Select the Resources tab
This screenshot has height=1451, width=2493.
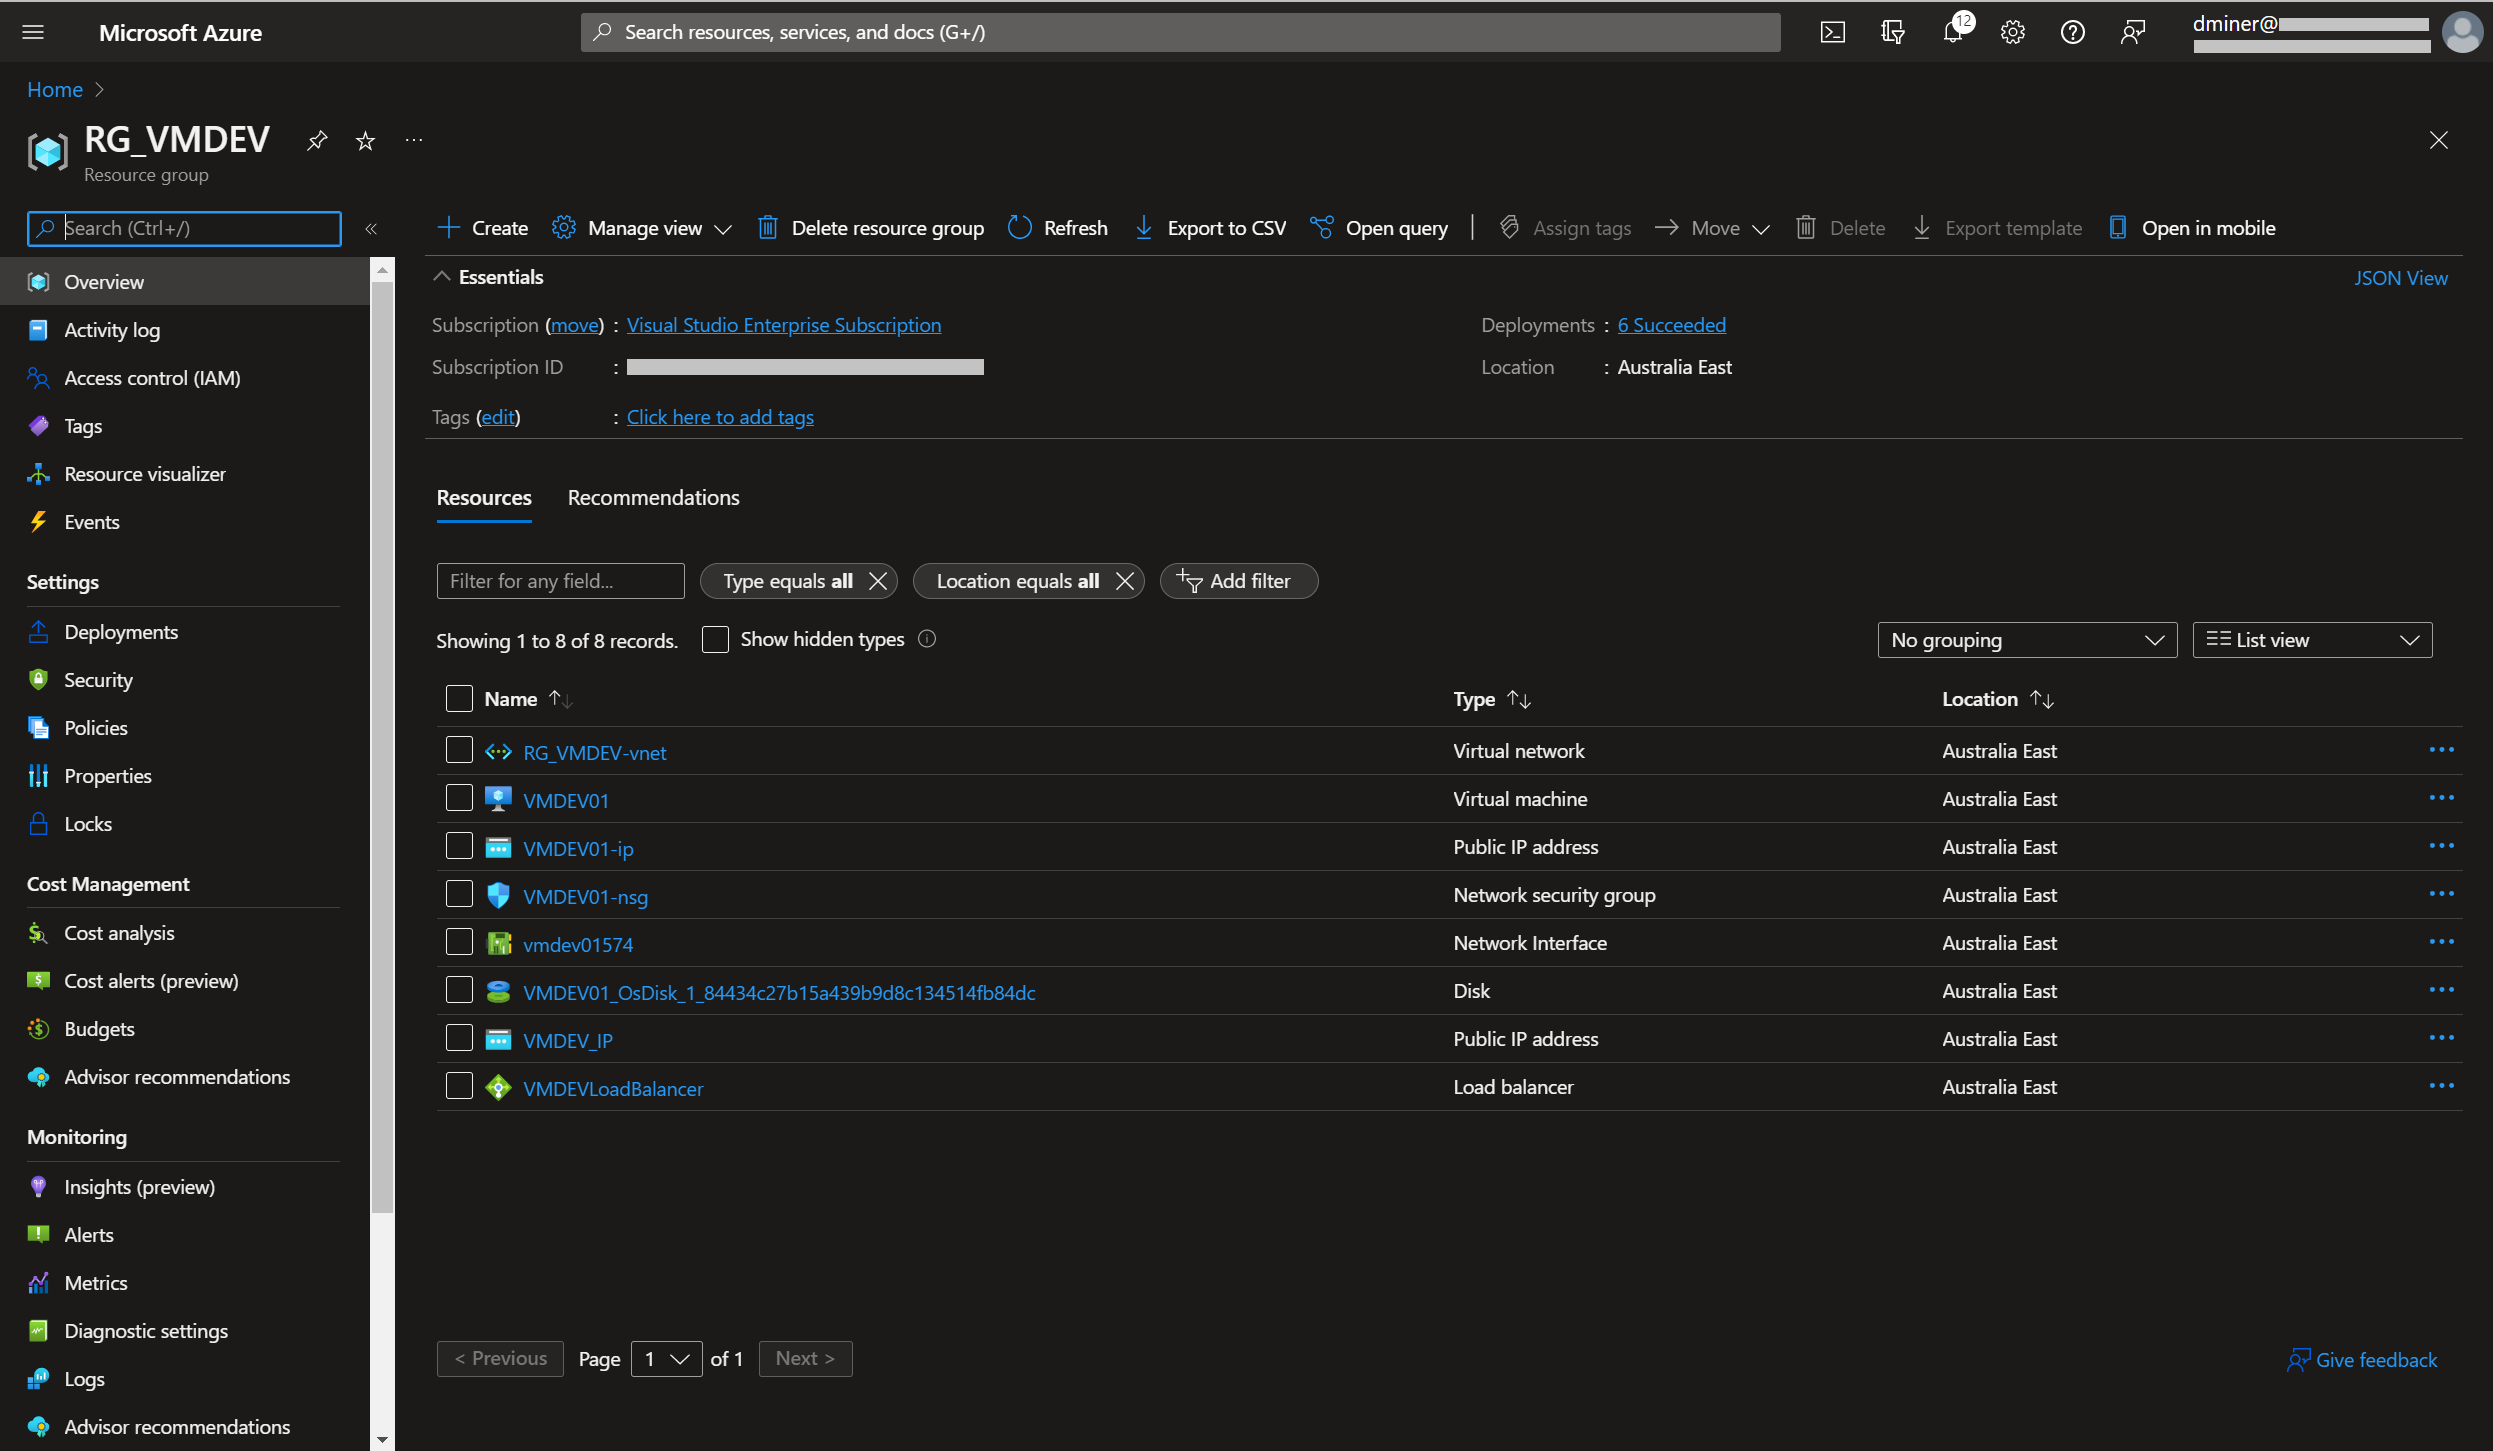point(484,497)
